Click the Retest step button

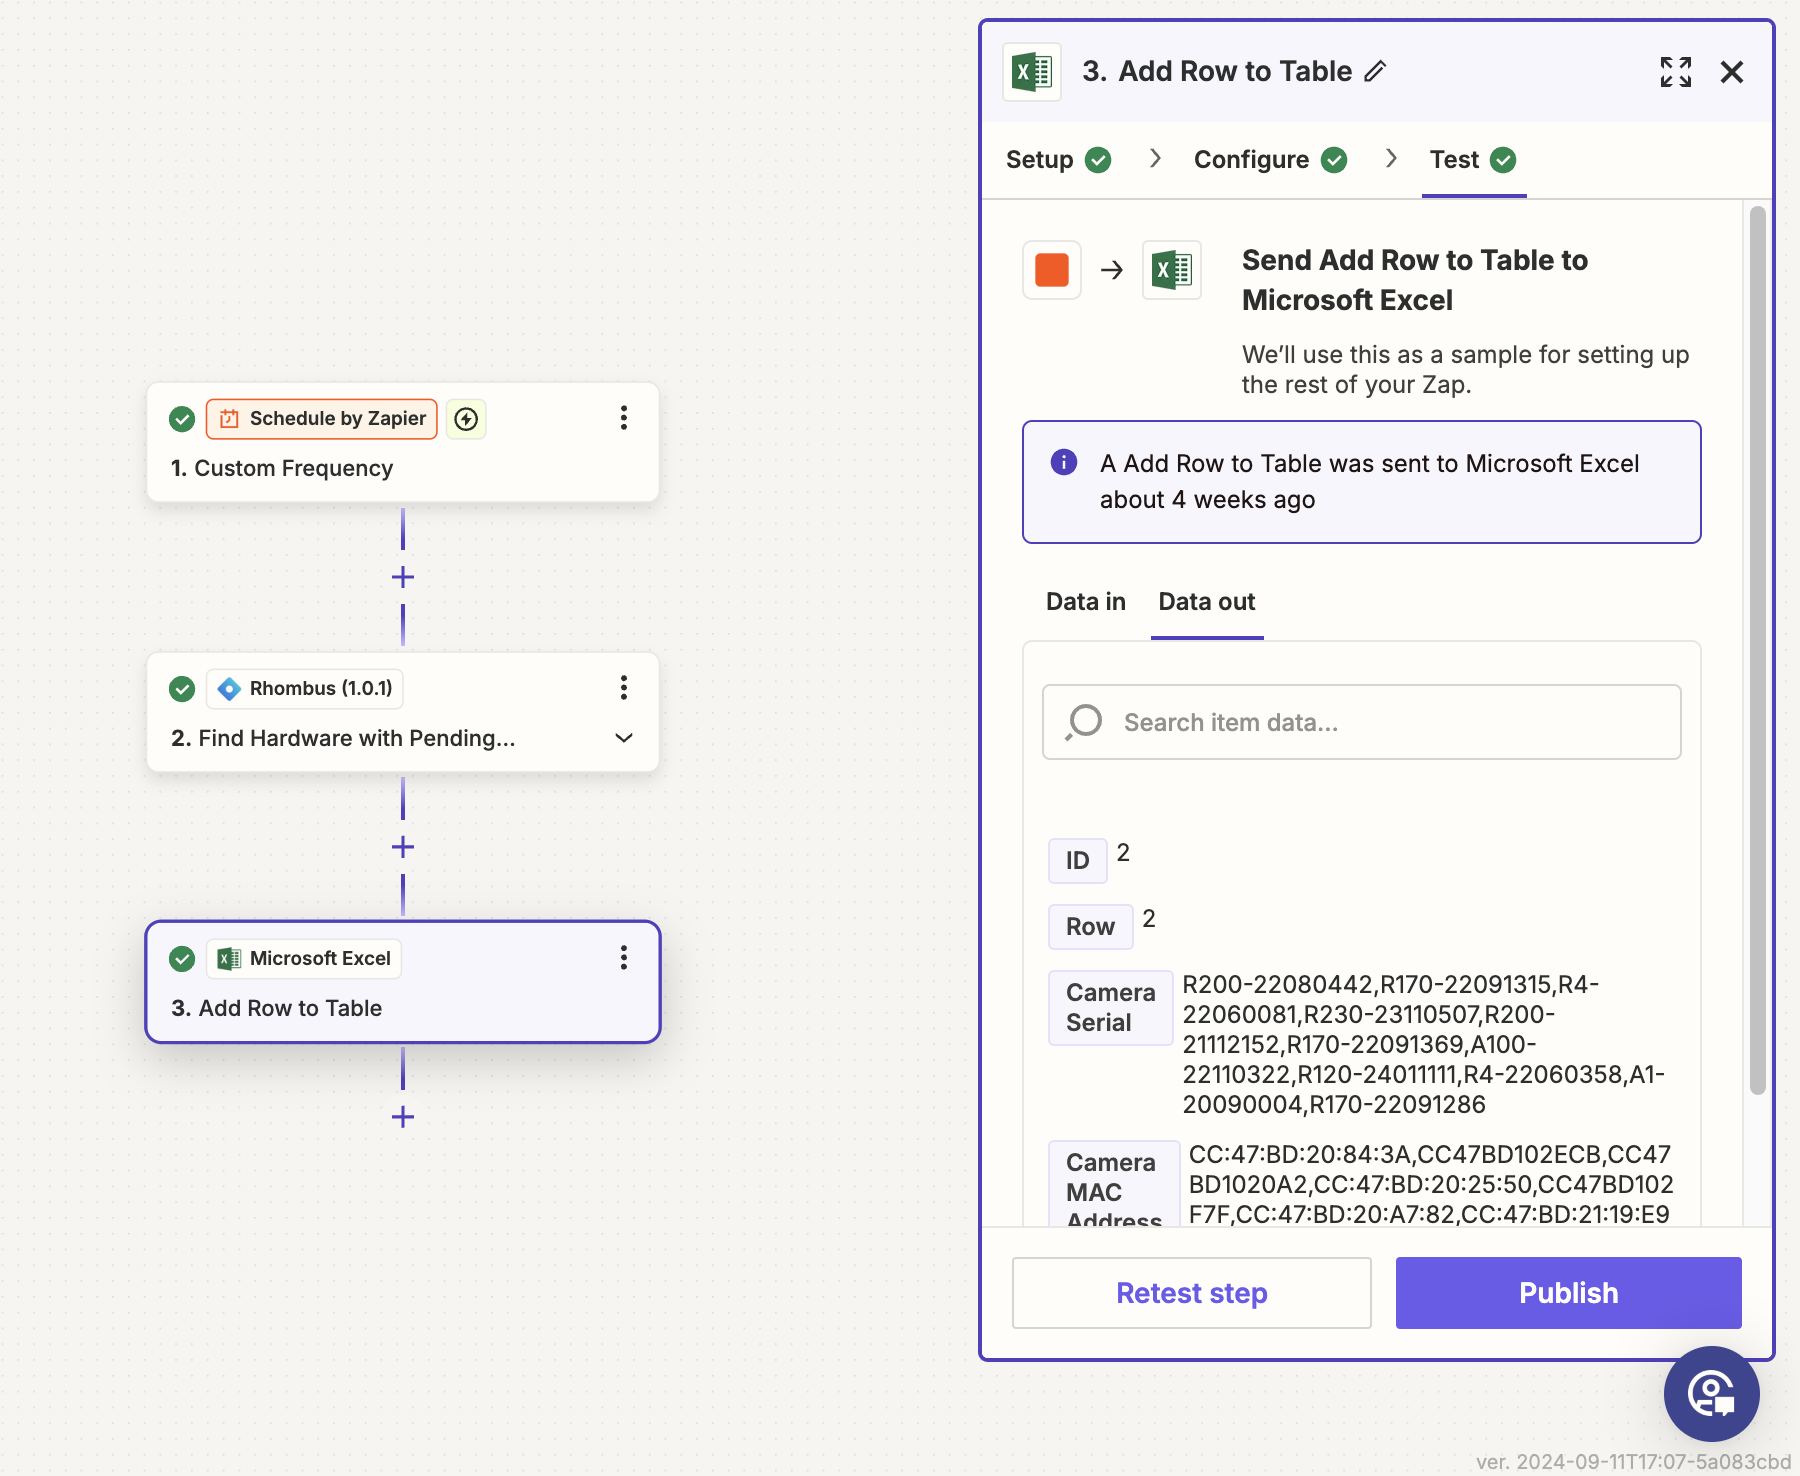tap(1192, 1293)
